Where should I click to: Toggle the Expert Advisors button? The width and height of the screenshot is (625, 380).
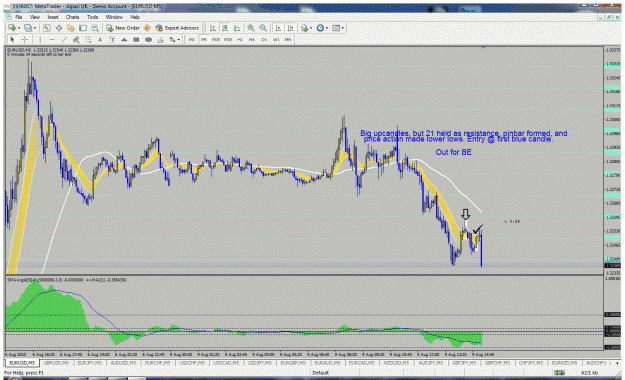click(x=177, y=28)
